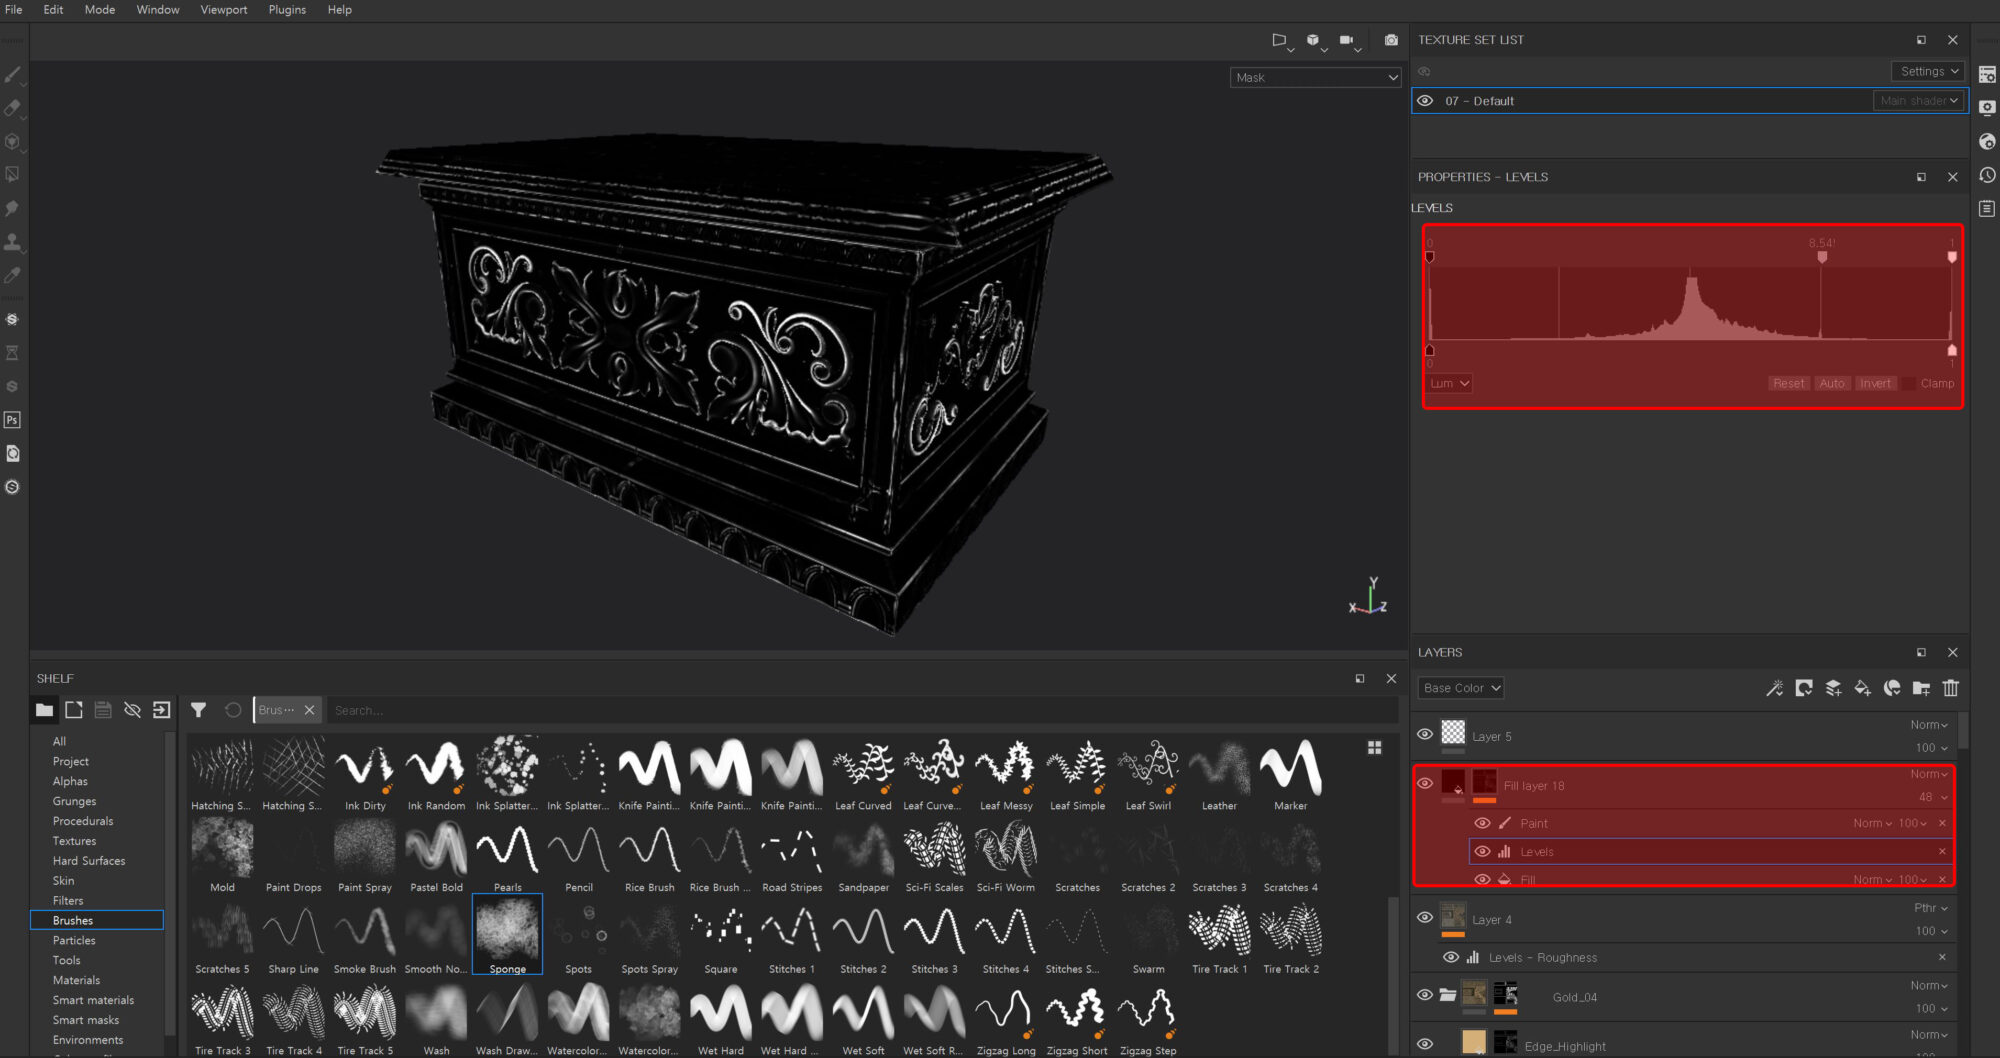Viewport: 2000px width, 1058px height.
Task: Toggle visibility of the Gold_04 folder
Action: [1425, 995]
